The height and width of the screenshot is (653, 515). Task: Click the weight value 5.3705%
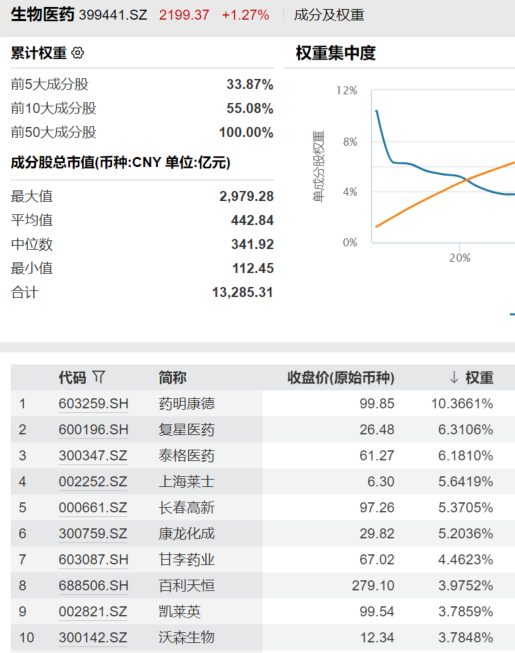pos(465,508)
